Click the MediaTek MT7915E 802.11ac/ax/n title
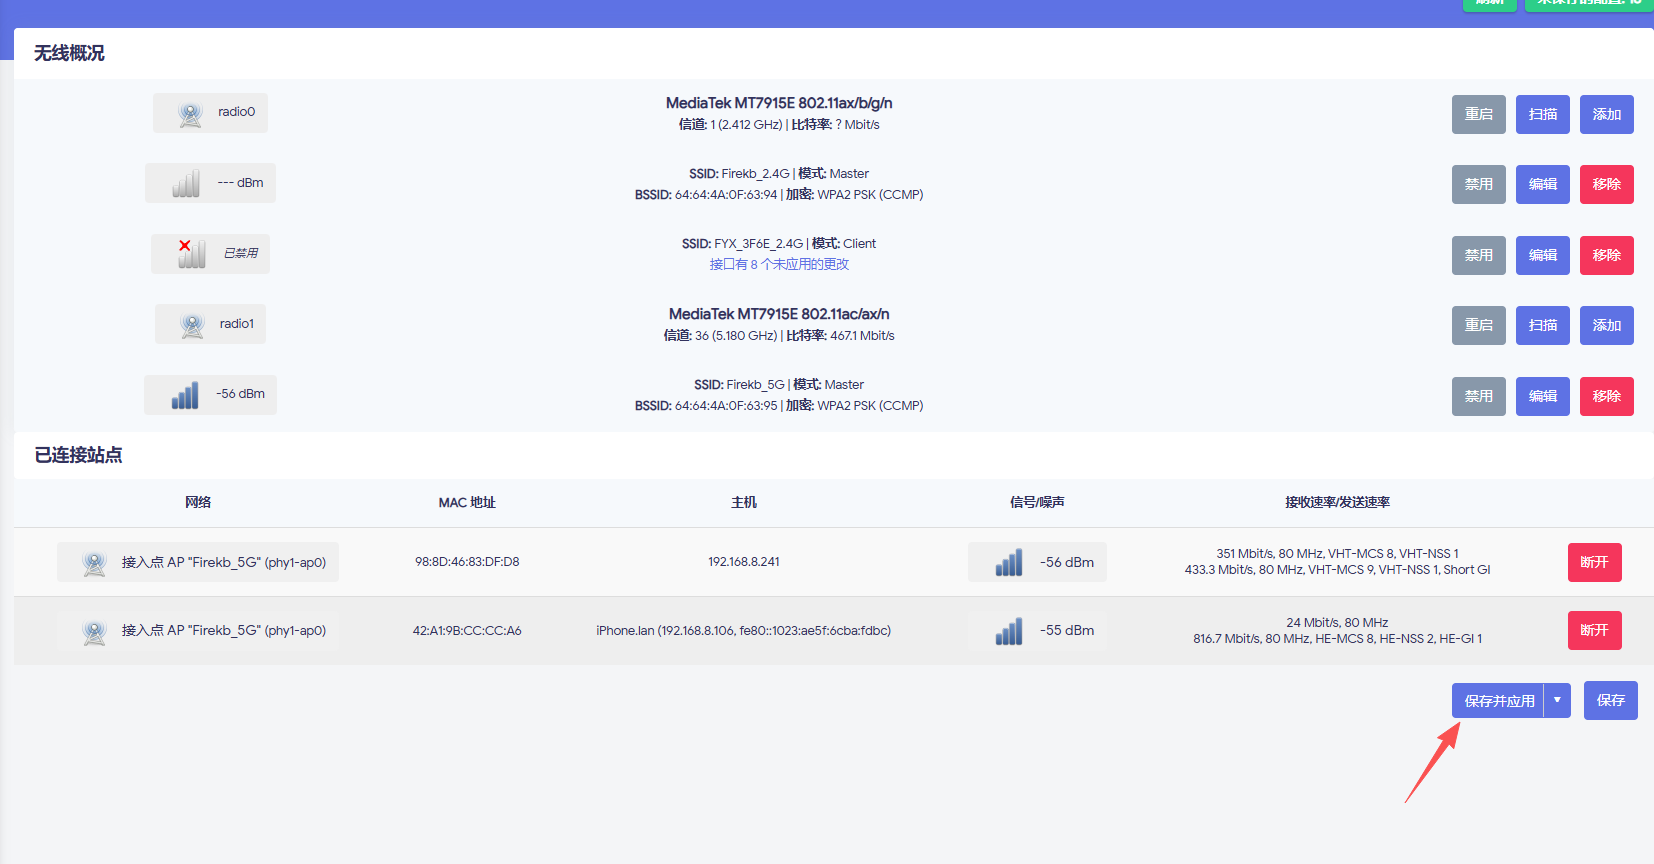 [x=779, y=314]
